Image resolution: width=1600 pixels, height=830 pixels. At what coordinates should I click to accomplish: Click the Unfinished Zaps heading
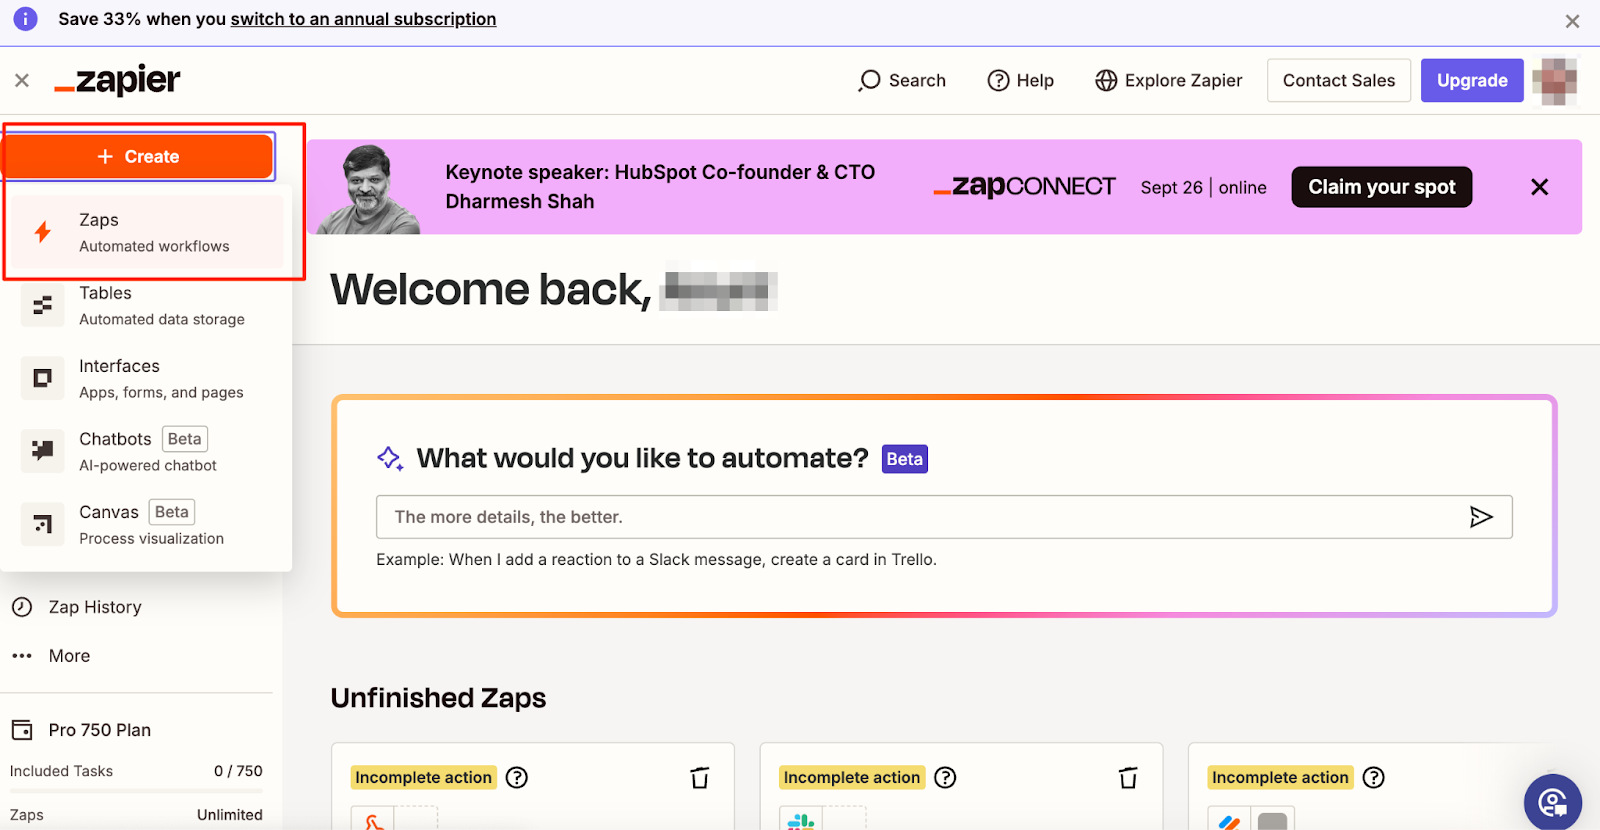tap(438, 698)
